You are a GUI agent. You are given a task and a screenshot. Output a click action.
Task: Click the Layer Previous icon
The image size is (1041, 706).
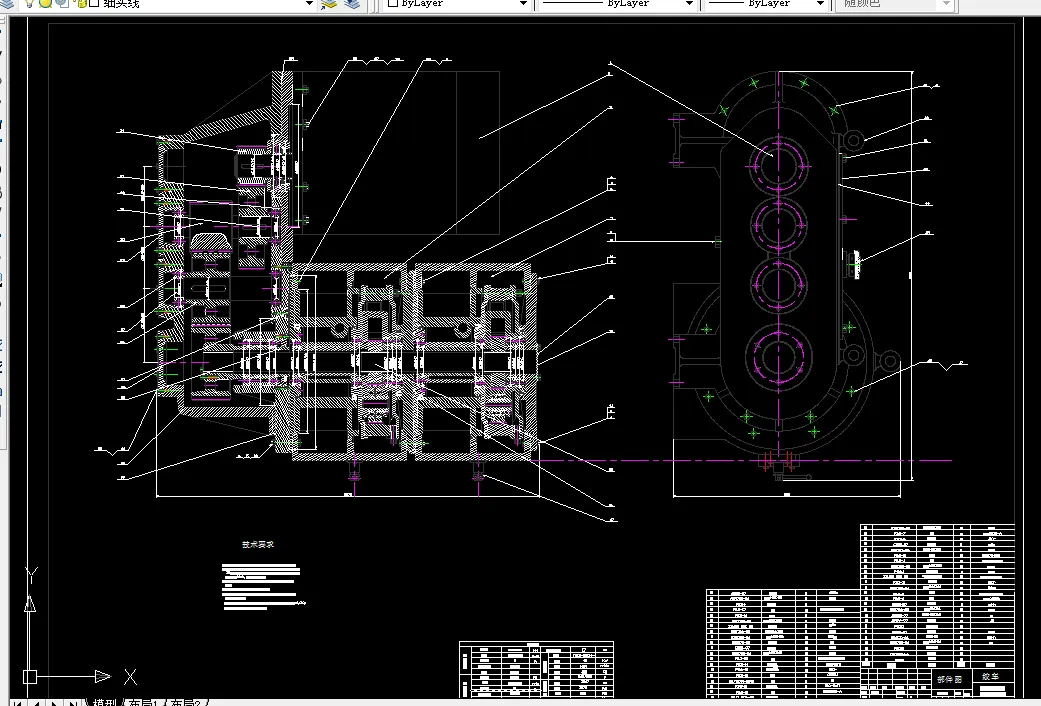point(353,4)
